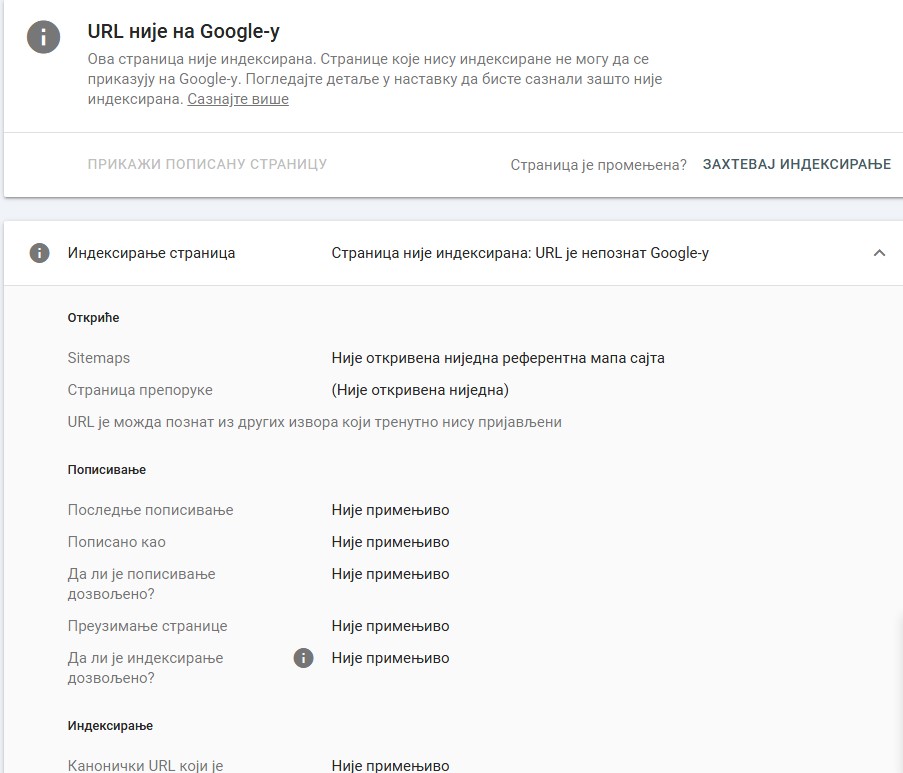This screenshot has height=773, width=903.
Task: Click the info icon beside 'Да ли је индексирање дозвољено?'
Action: click(x=303, y=658)
